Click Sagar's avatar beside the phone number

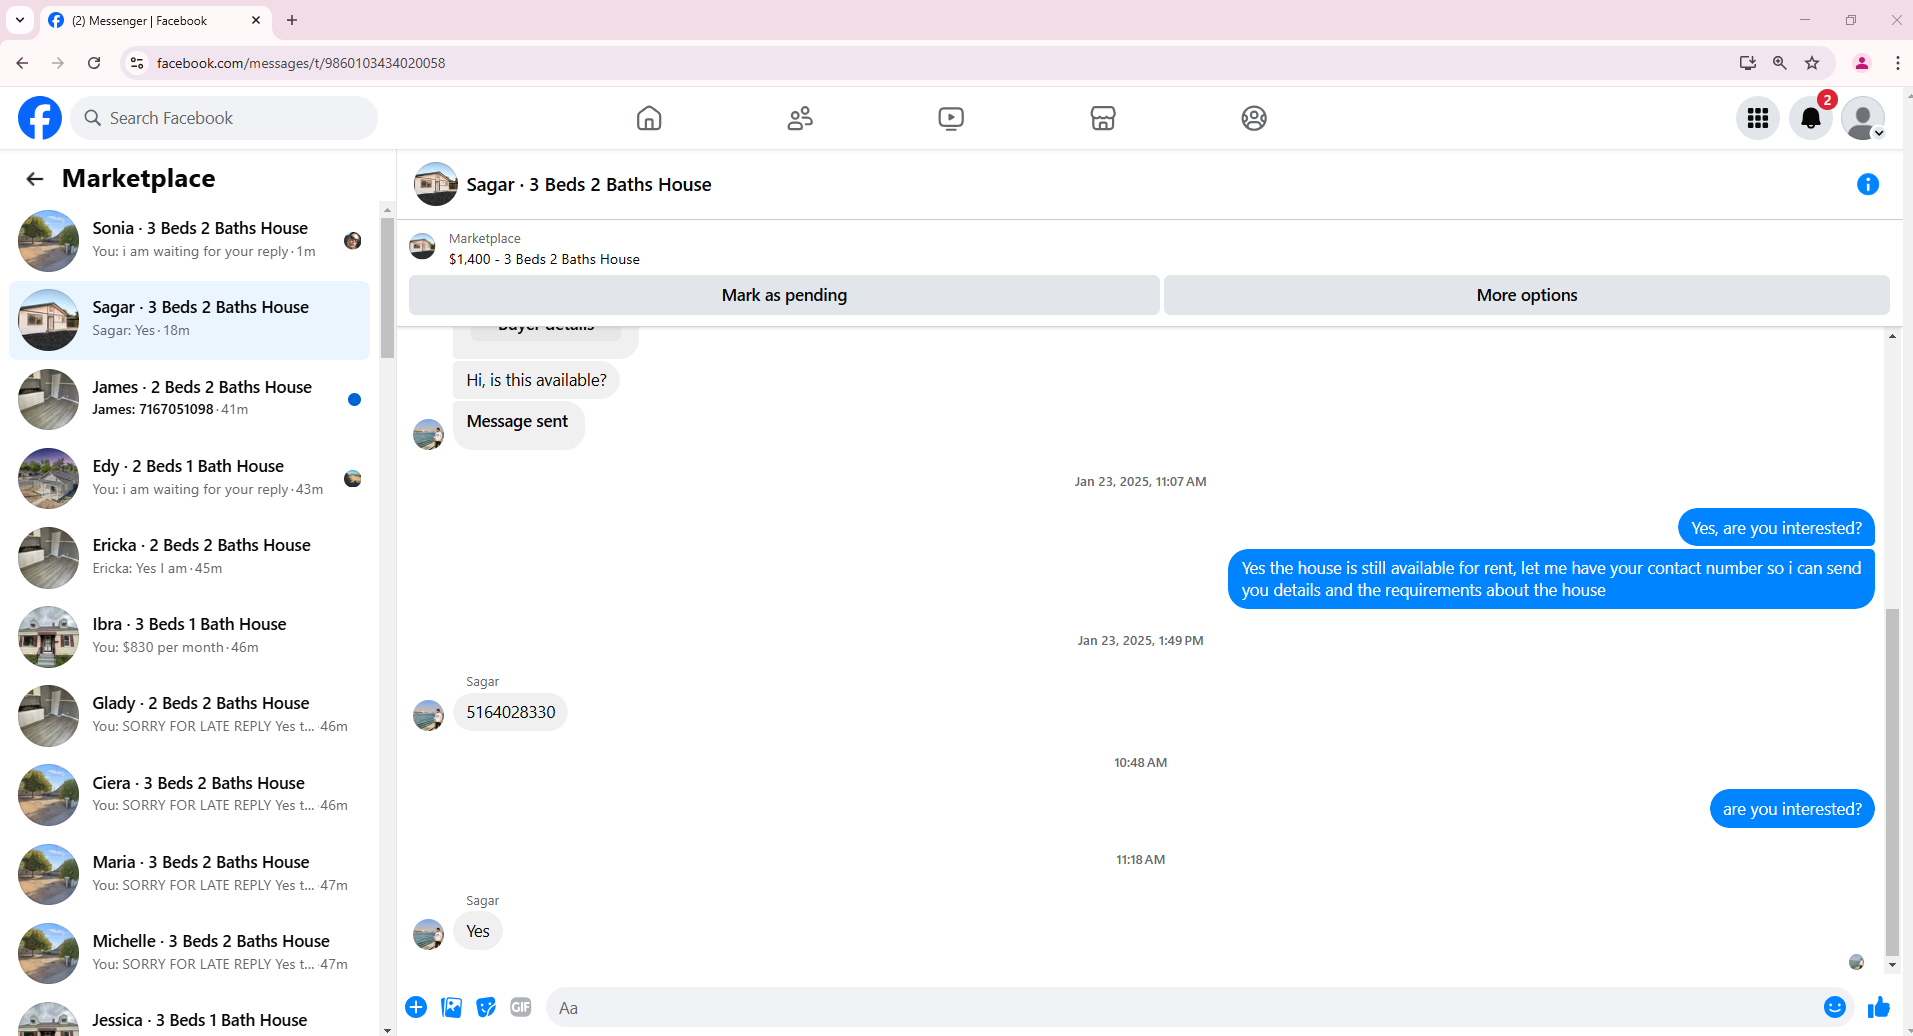click(429, 715)
